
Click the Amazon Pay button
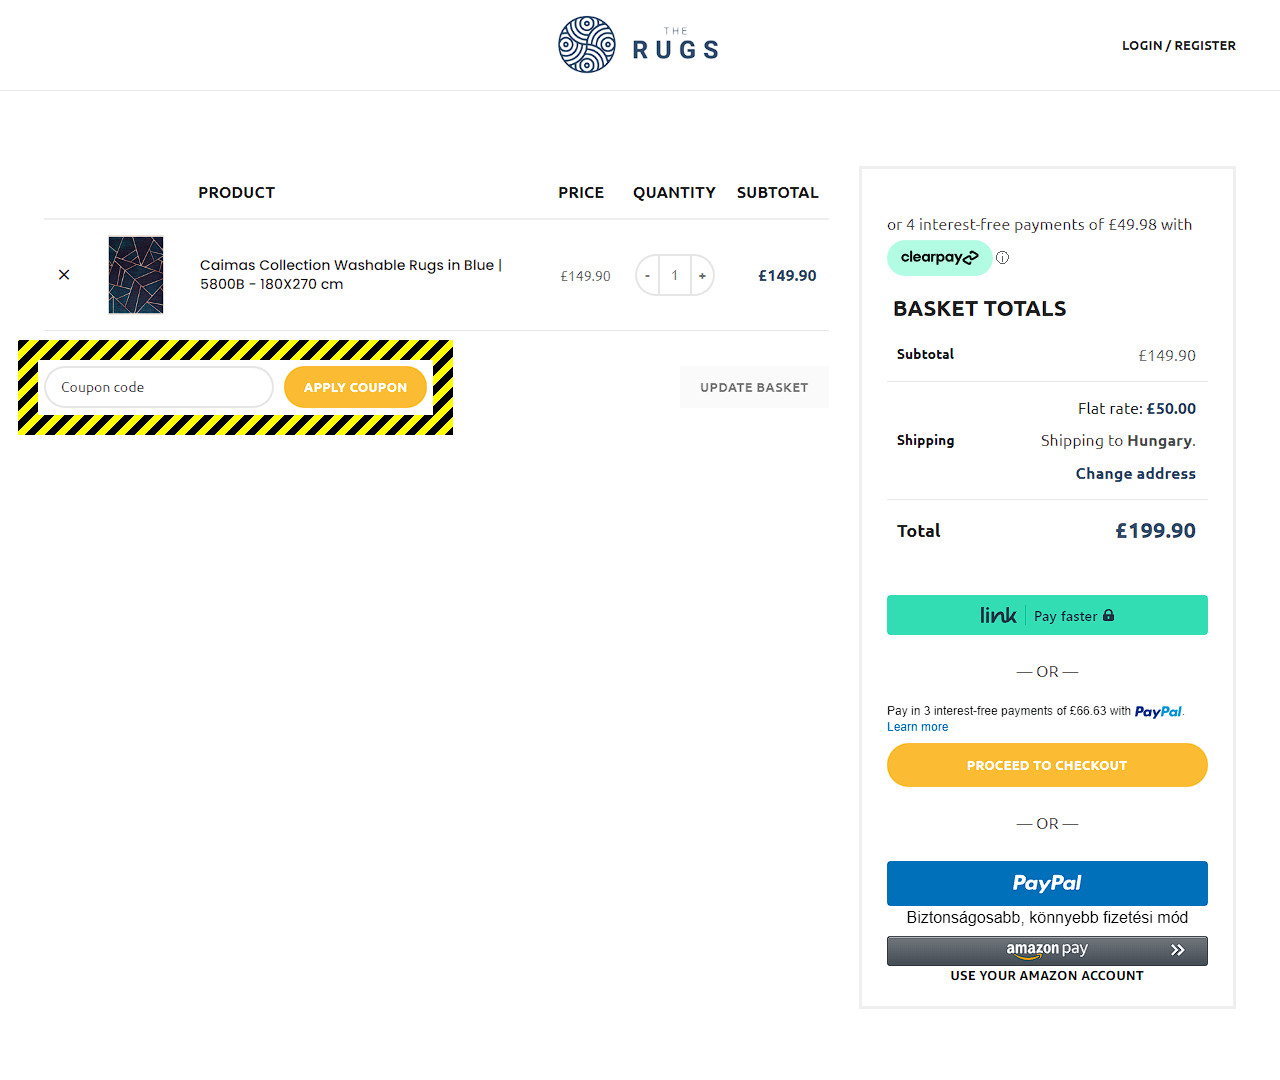pos(1047,950)
